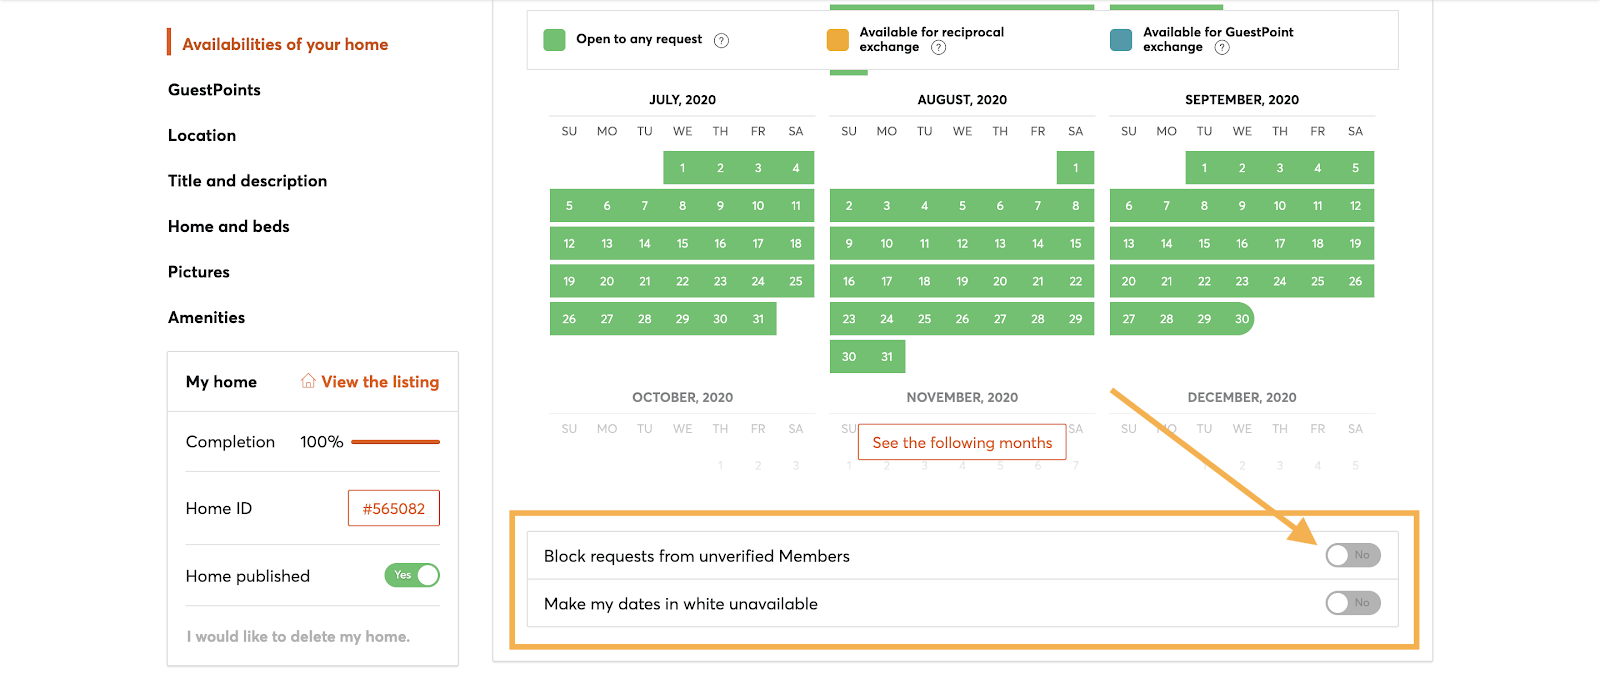Click the house icon beside View the listing
This screenshot has width=1600, height=694.
click(x=308, y=381)
